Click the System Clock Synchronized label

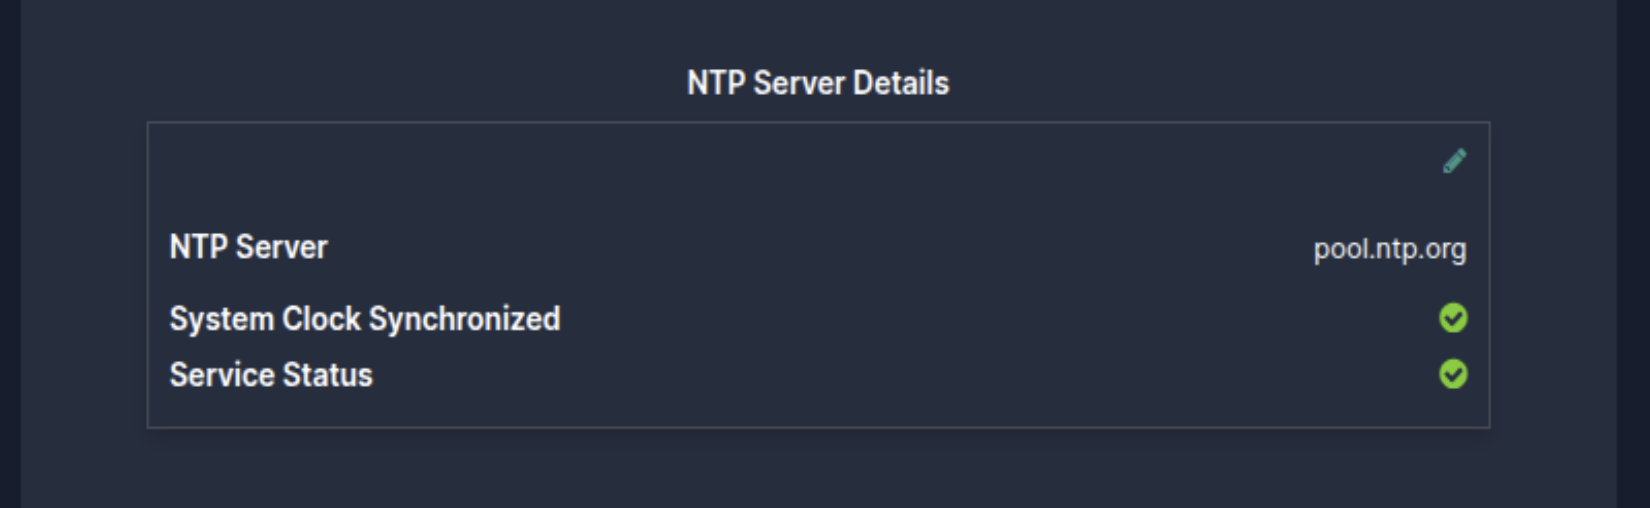coord(365,319)
